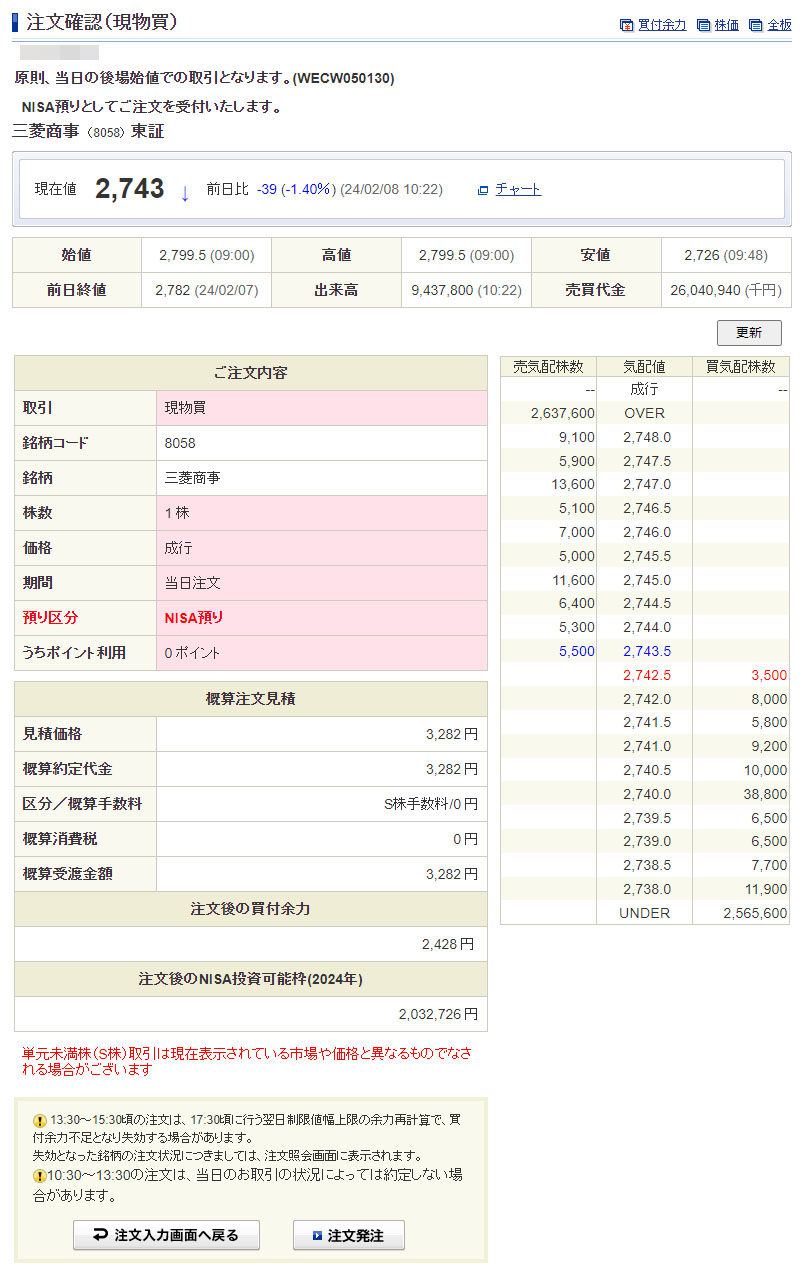Click the warning icon beside the 13:30～15:30 notice
The image size is (804, 1275).
40,1121
